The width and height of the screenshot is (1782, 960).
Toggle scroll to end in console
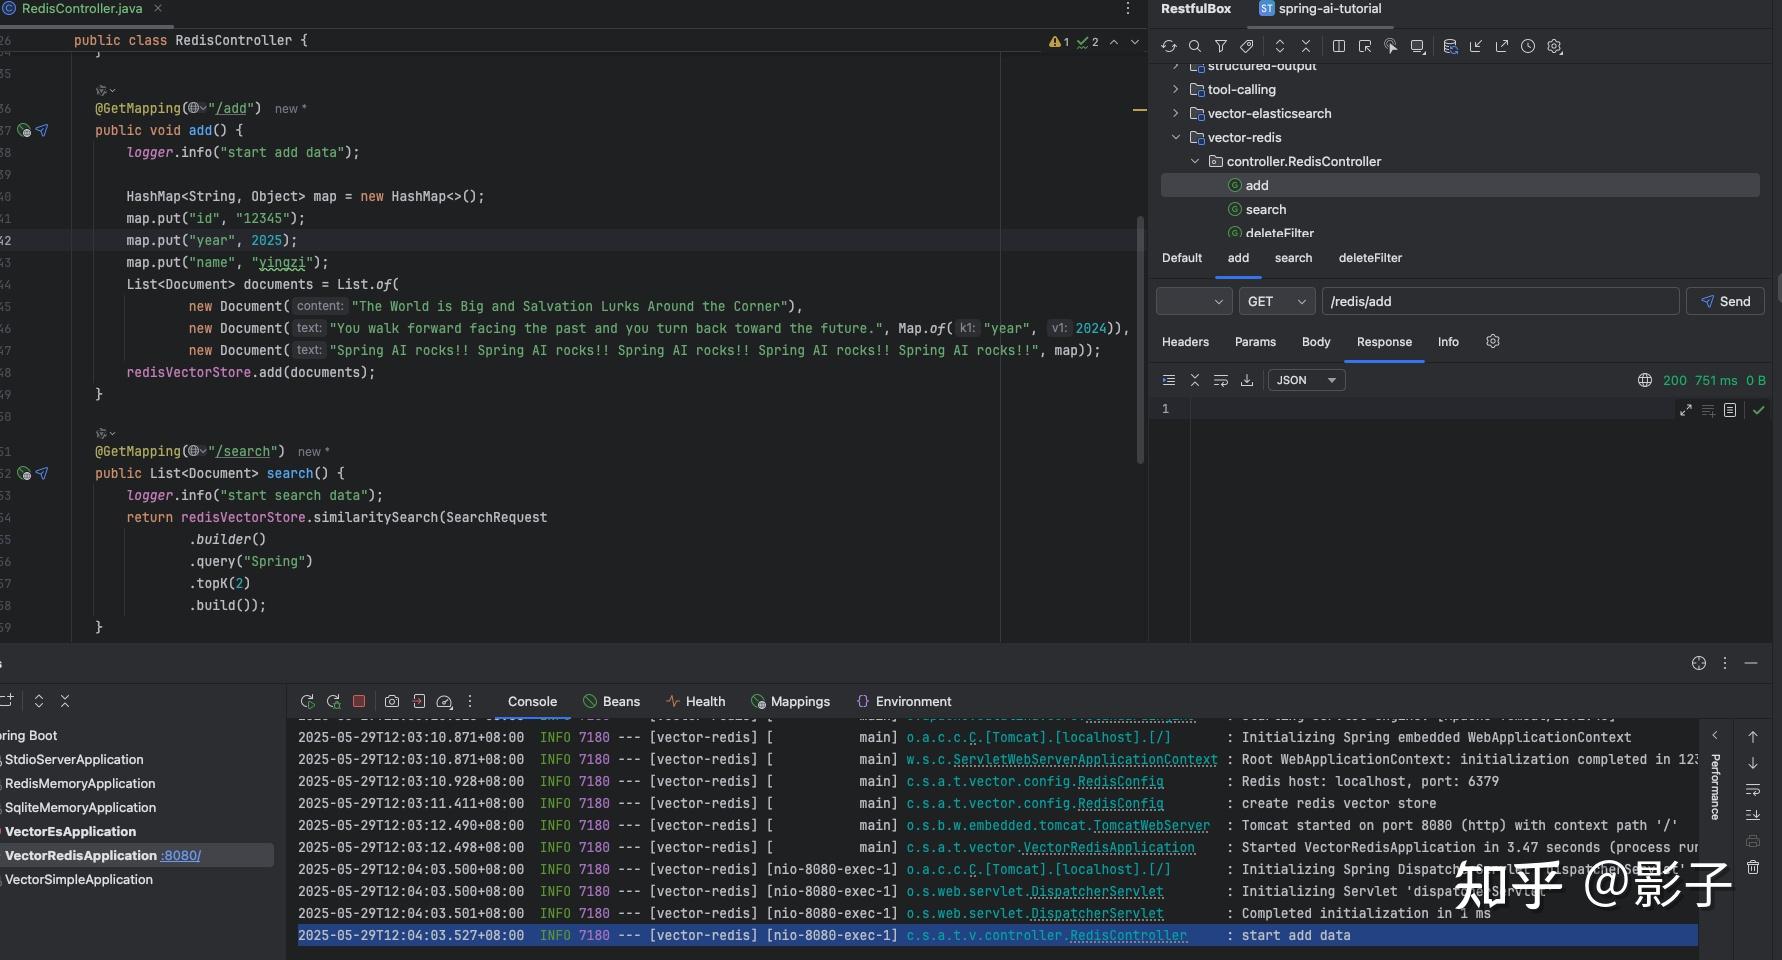[x=1752, y=815]
